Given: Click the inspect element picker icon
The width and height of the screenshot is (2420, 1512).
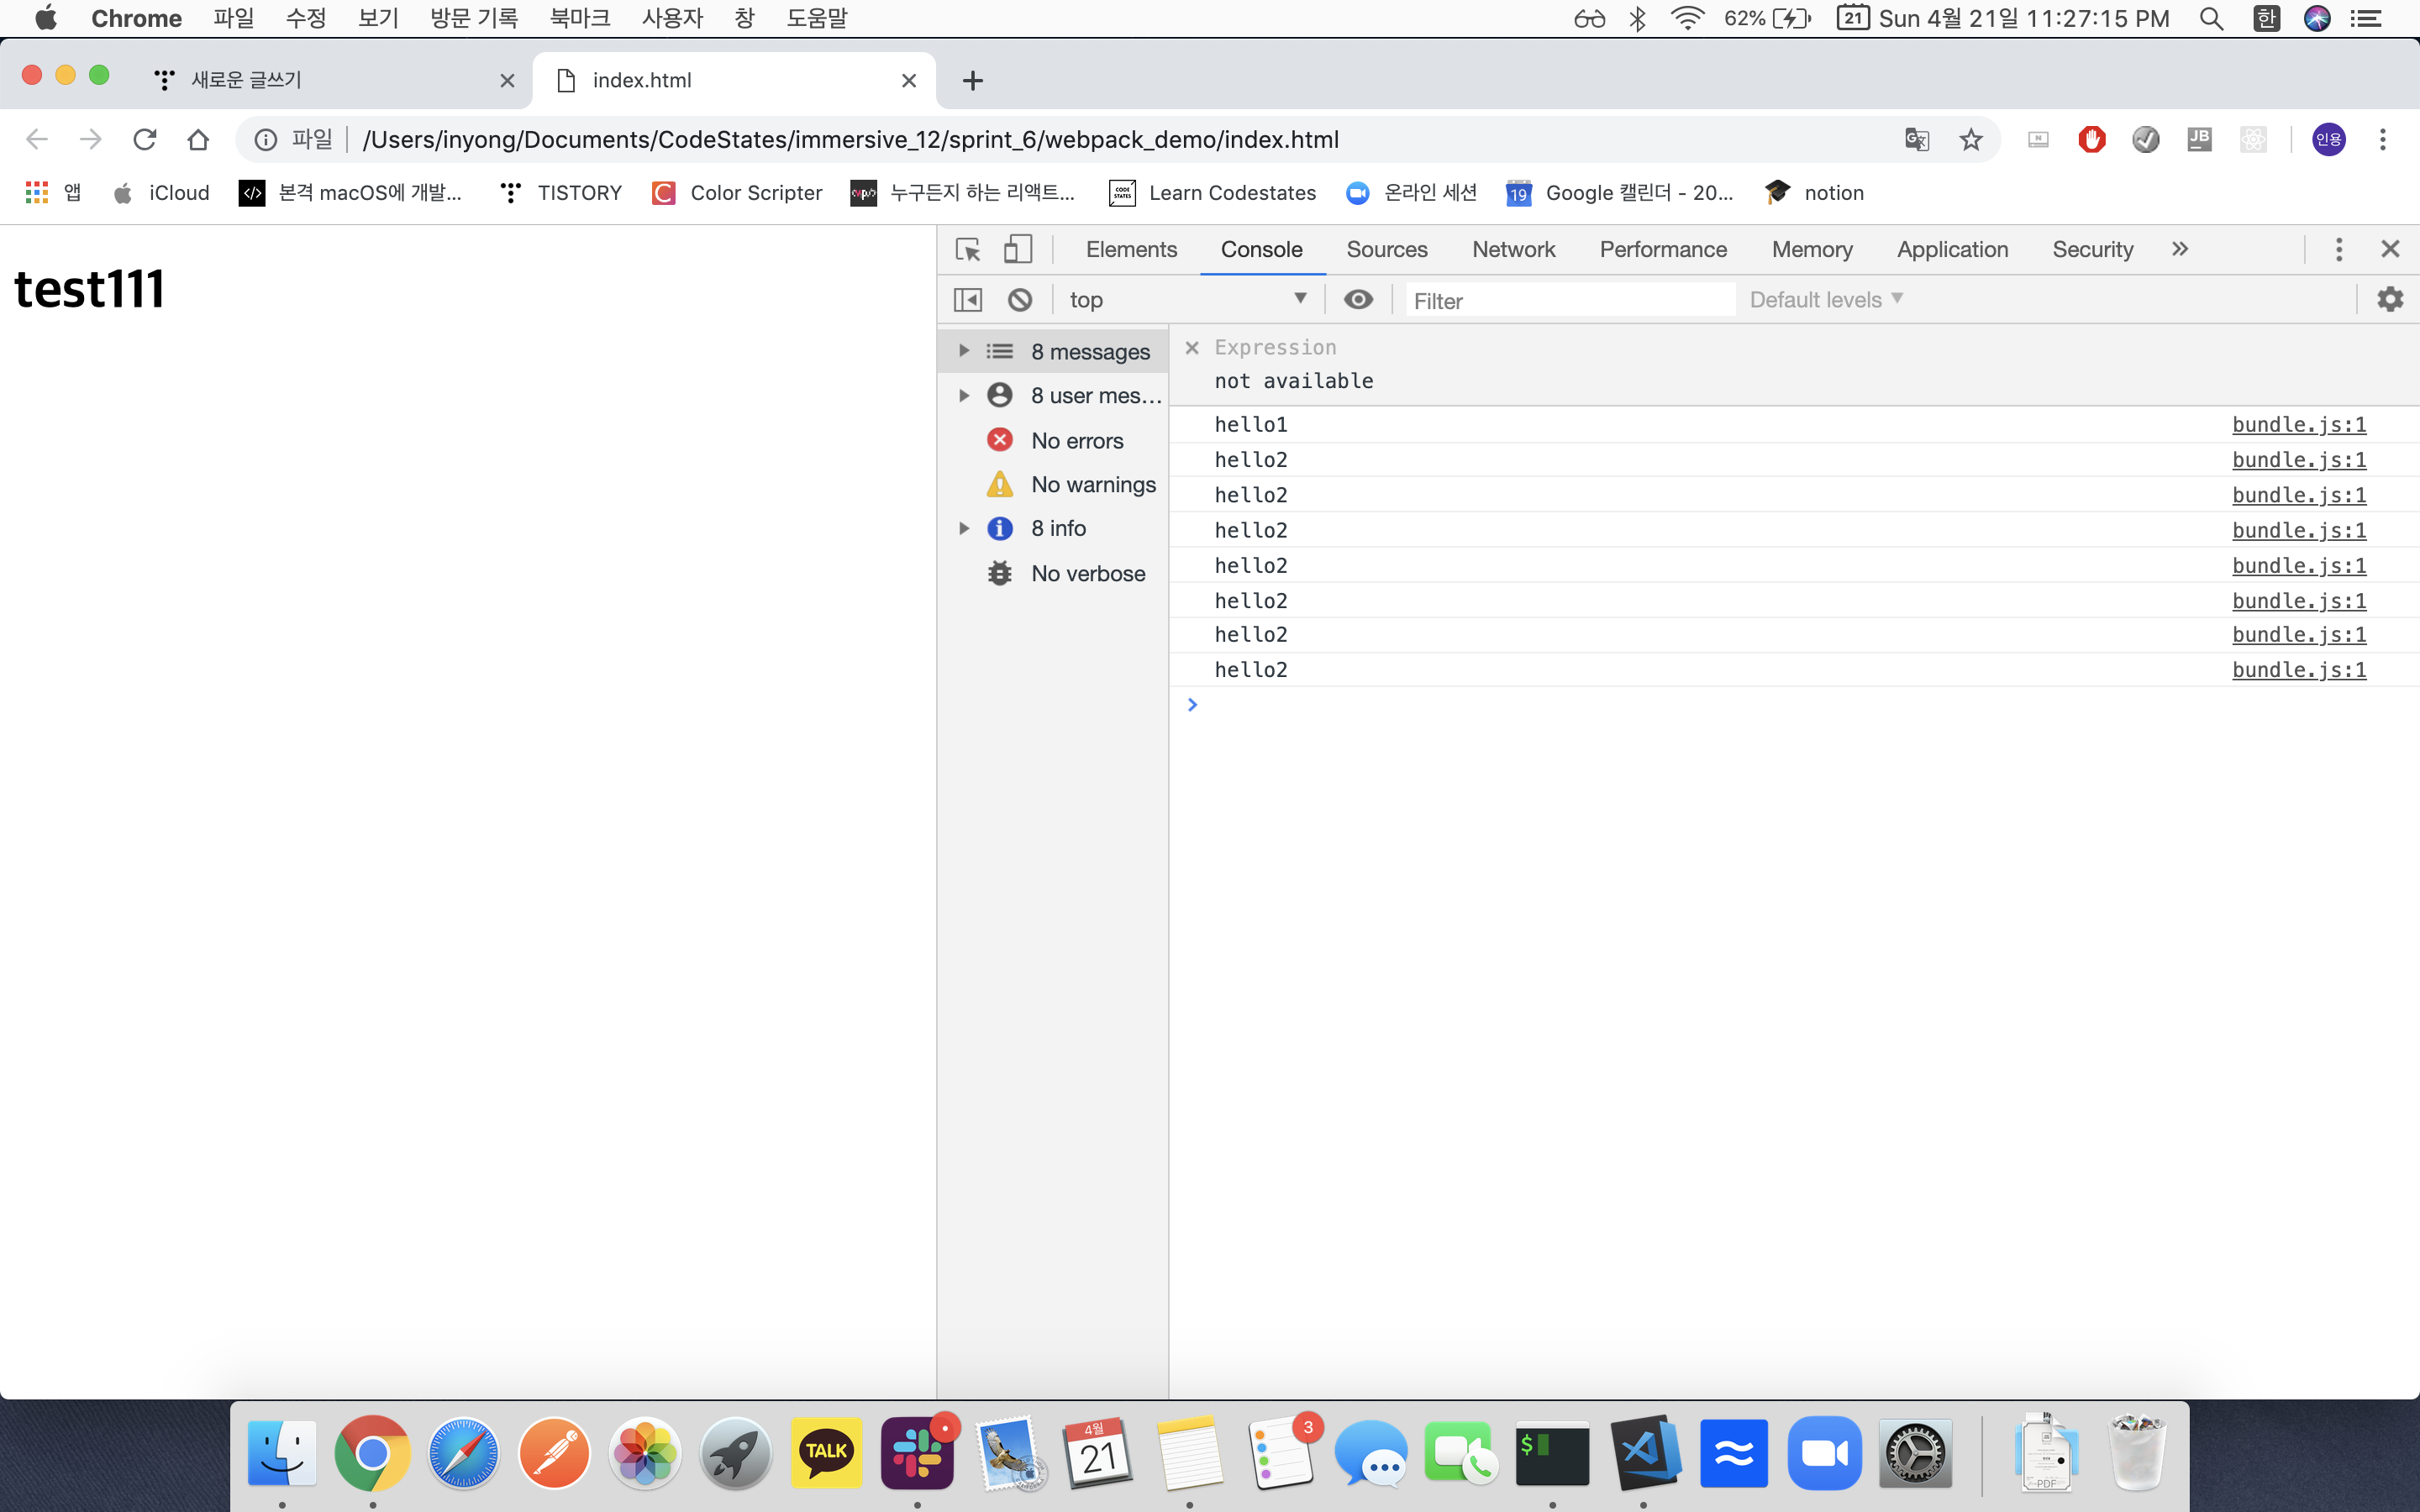Looking at the screenshot, I should pos(967,249).
